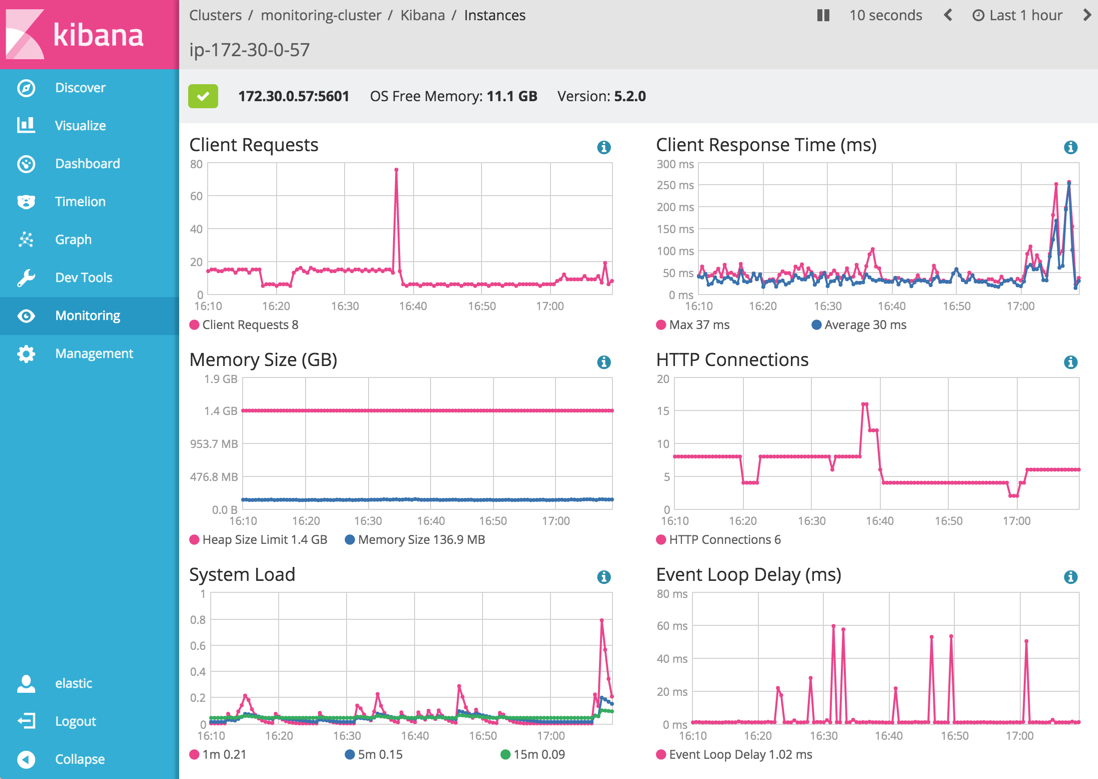Open the Last 1 hour time picker

click(1017, 15)
